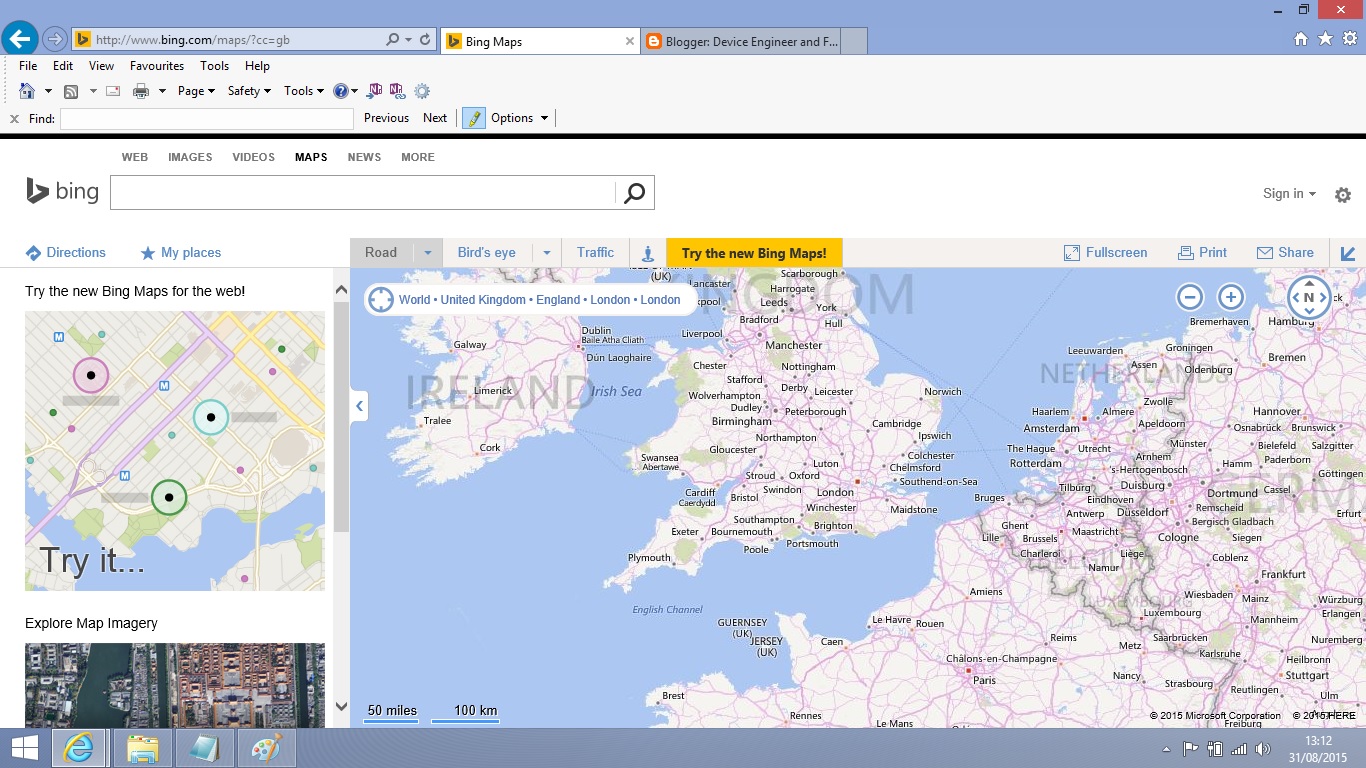1366x768 pixels.
Task: Open the Bing MORE menu
Action: [418, 157]
